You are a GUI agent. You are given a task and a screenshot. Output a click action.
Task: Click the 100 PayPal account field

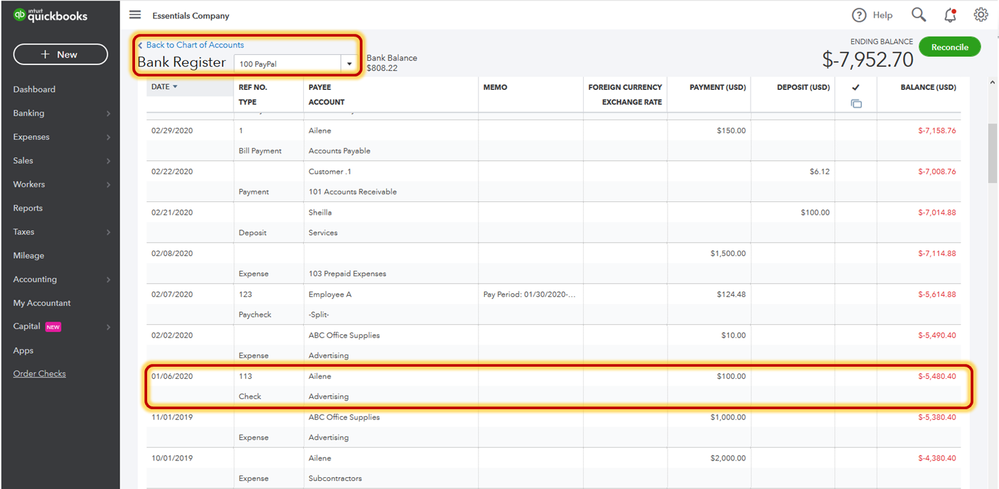click(x=288, y=64)
